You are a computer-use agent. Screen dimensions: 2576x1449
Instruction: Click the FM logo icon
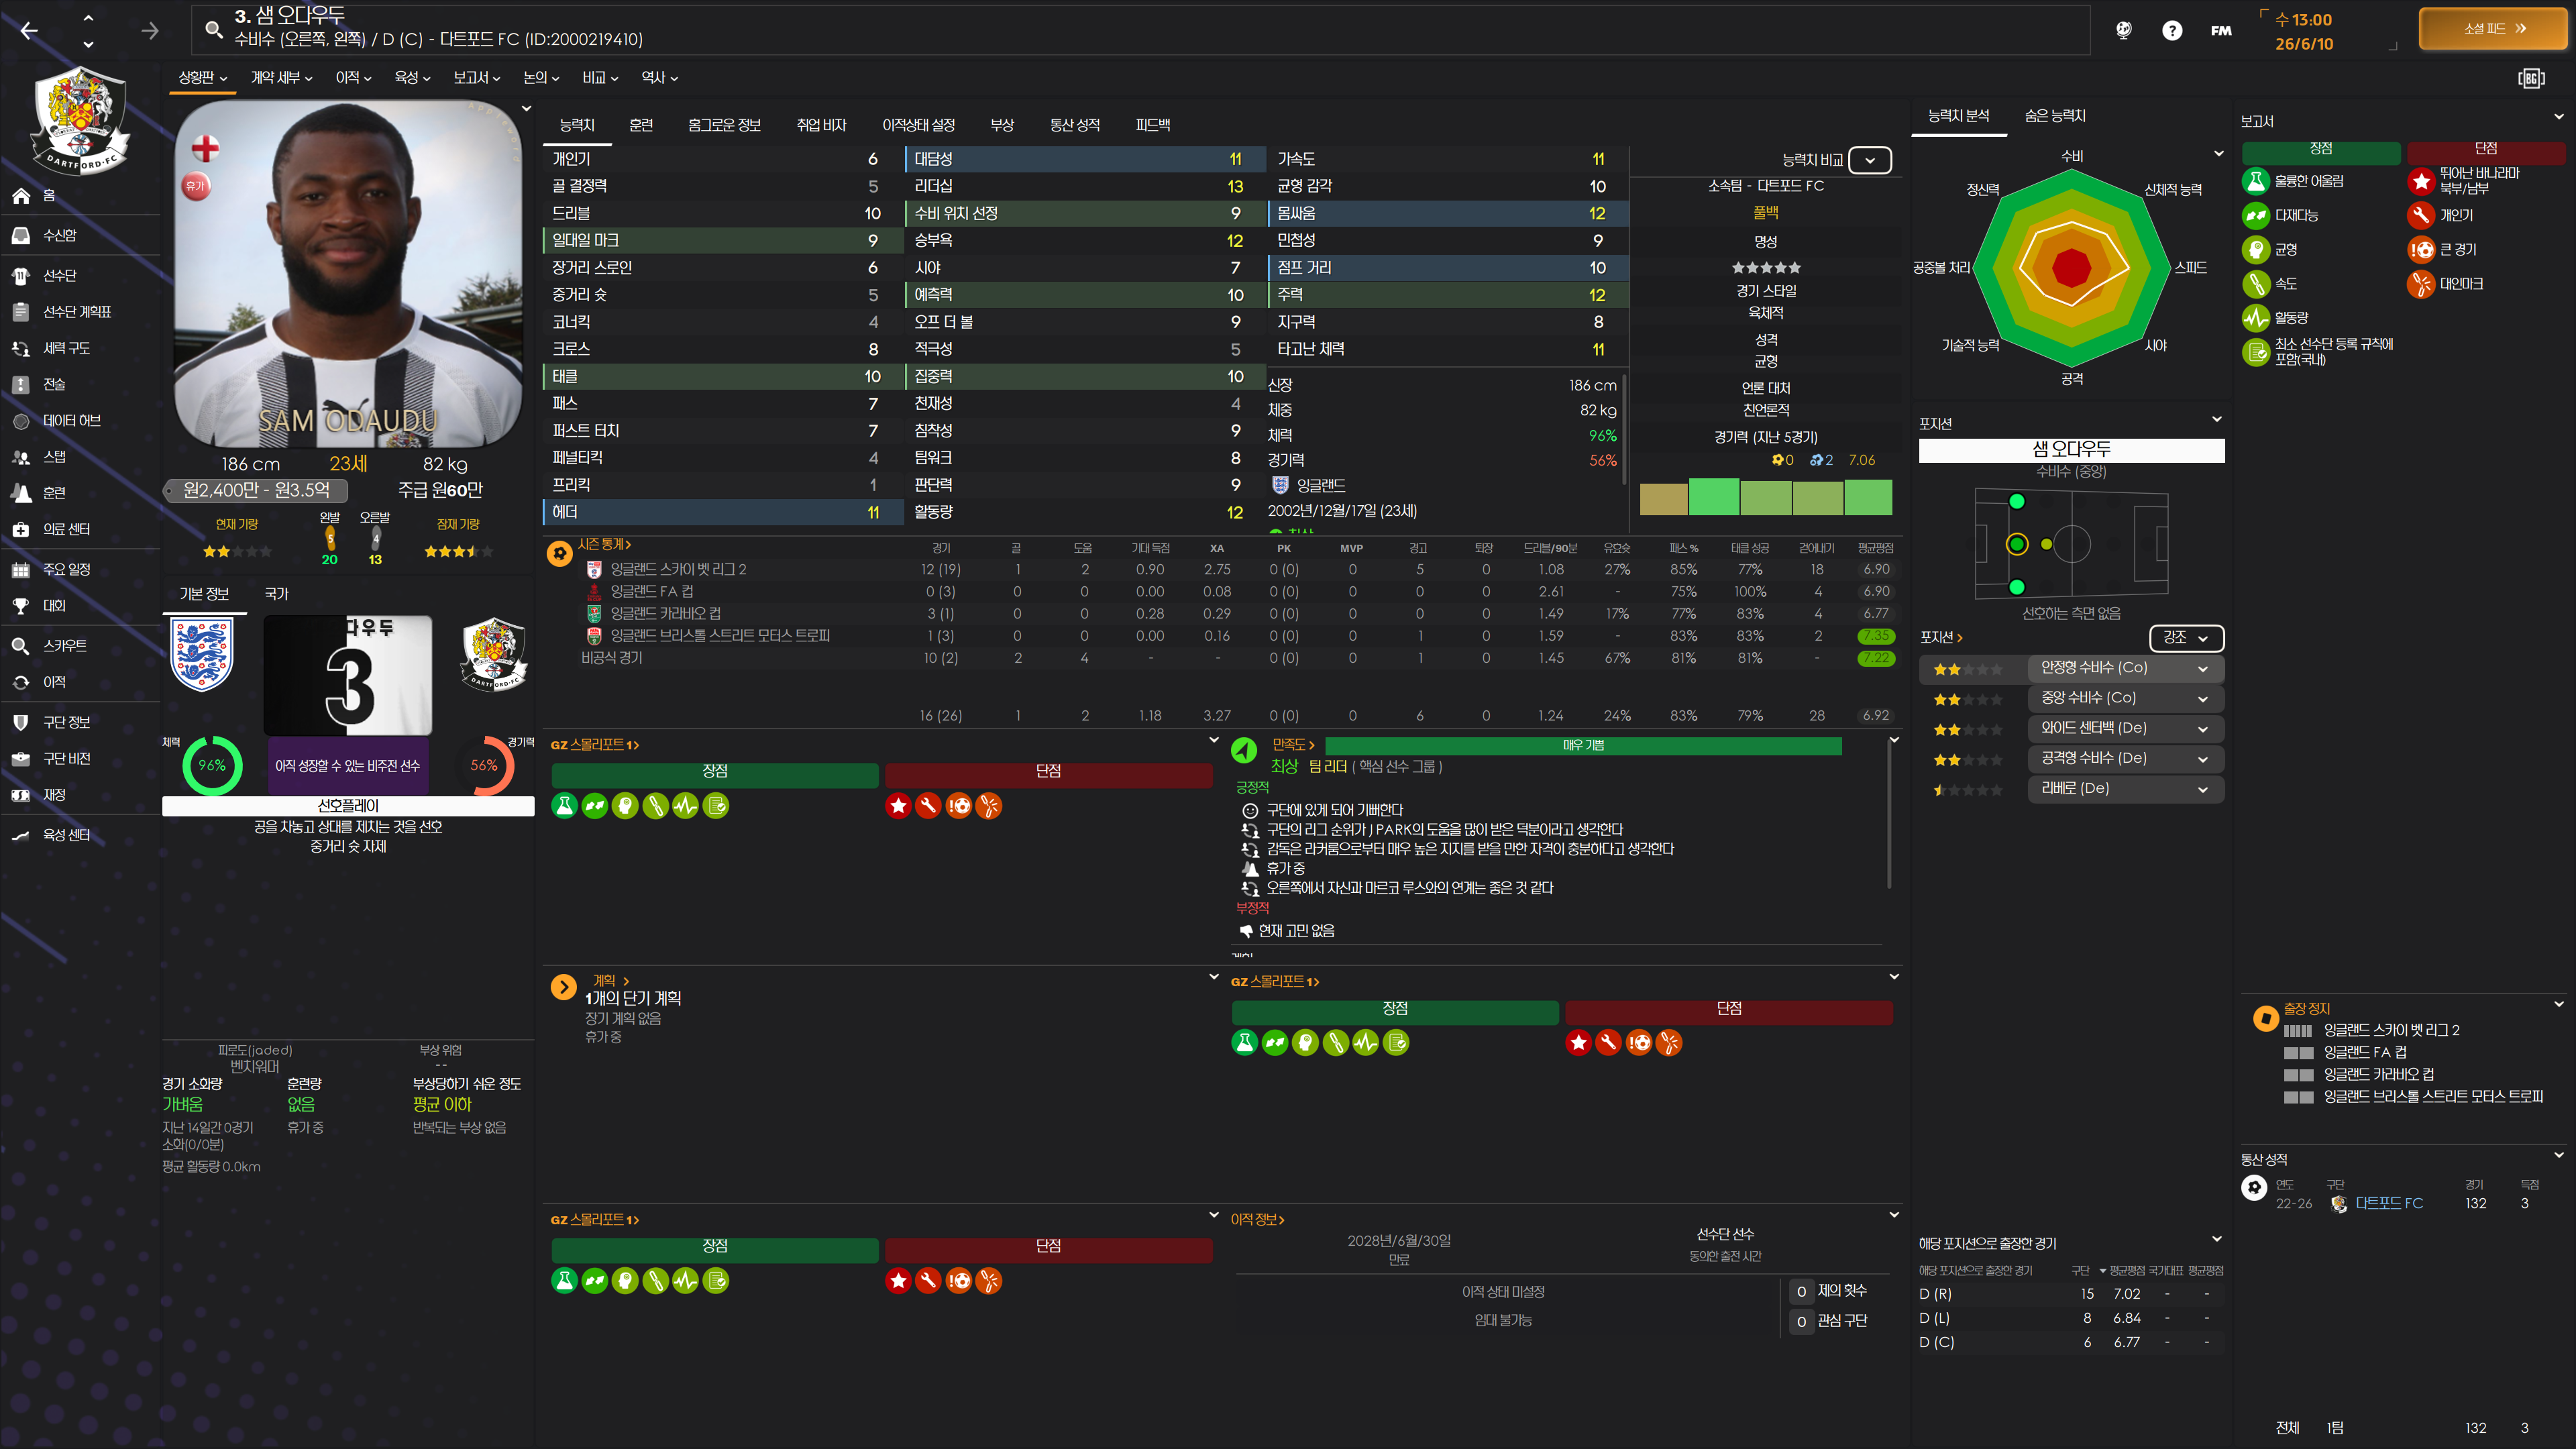(2220, 30)
